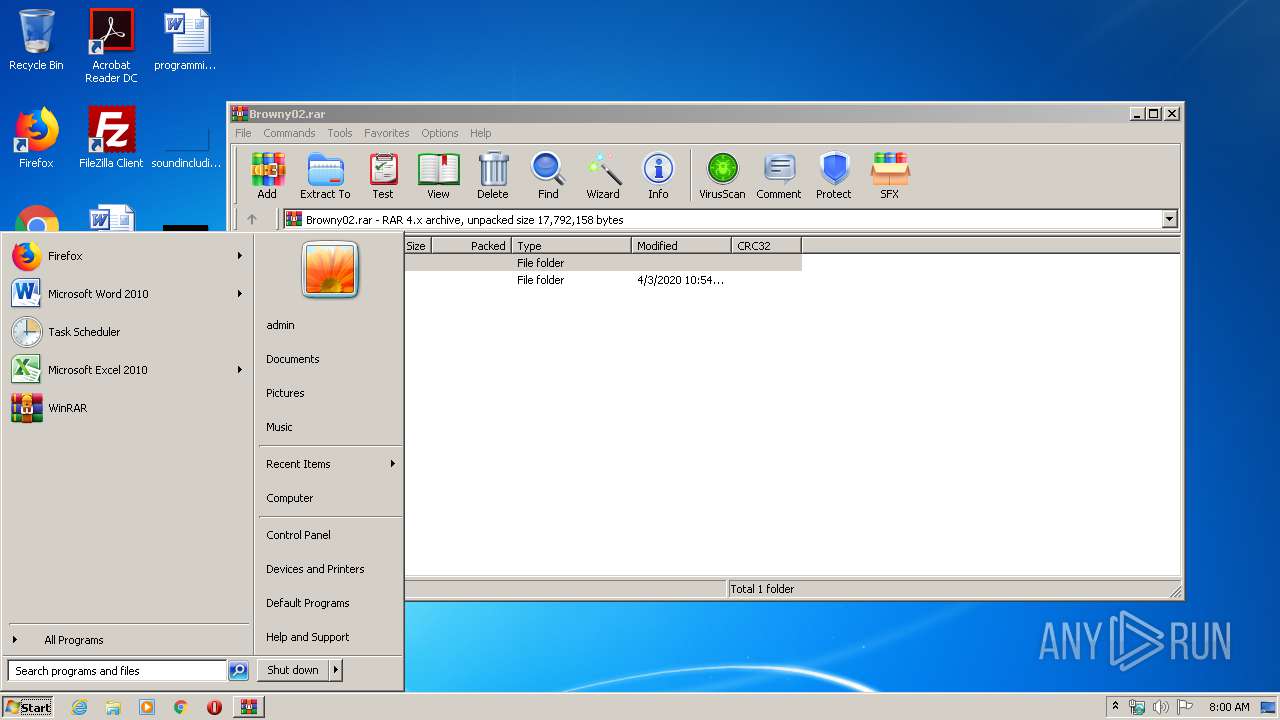1280x720 pixels.
Task: Open the Commands menu
Action: coord(289,133)
